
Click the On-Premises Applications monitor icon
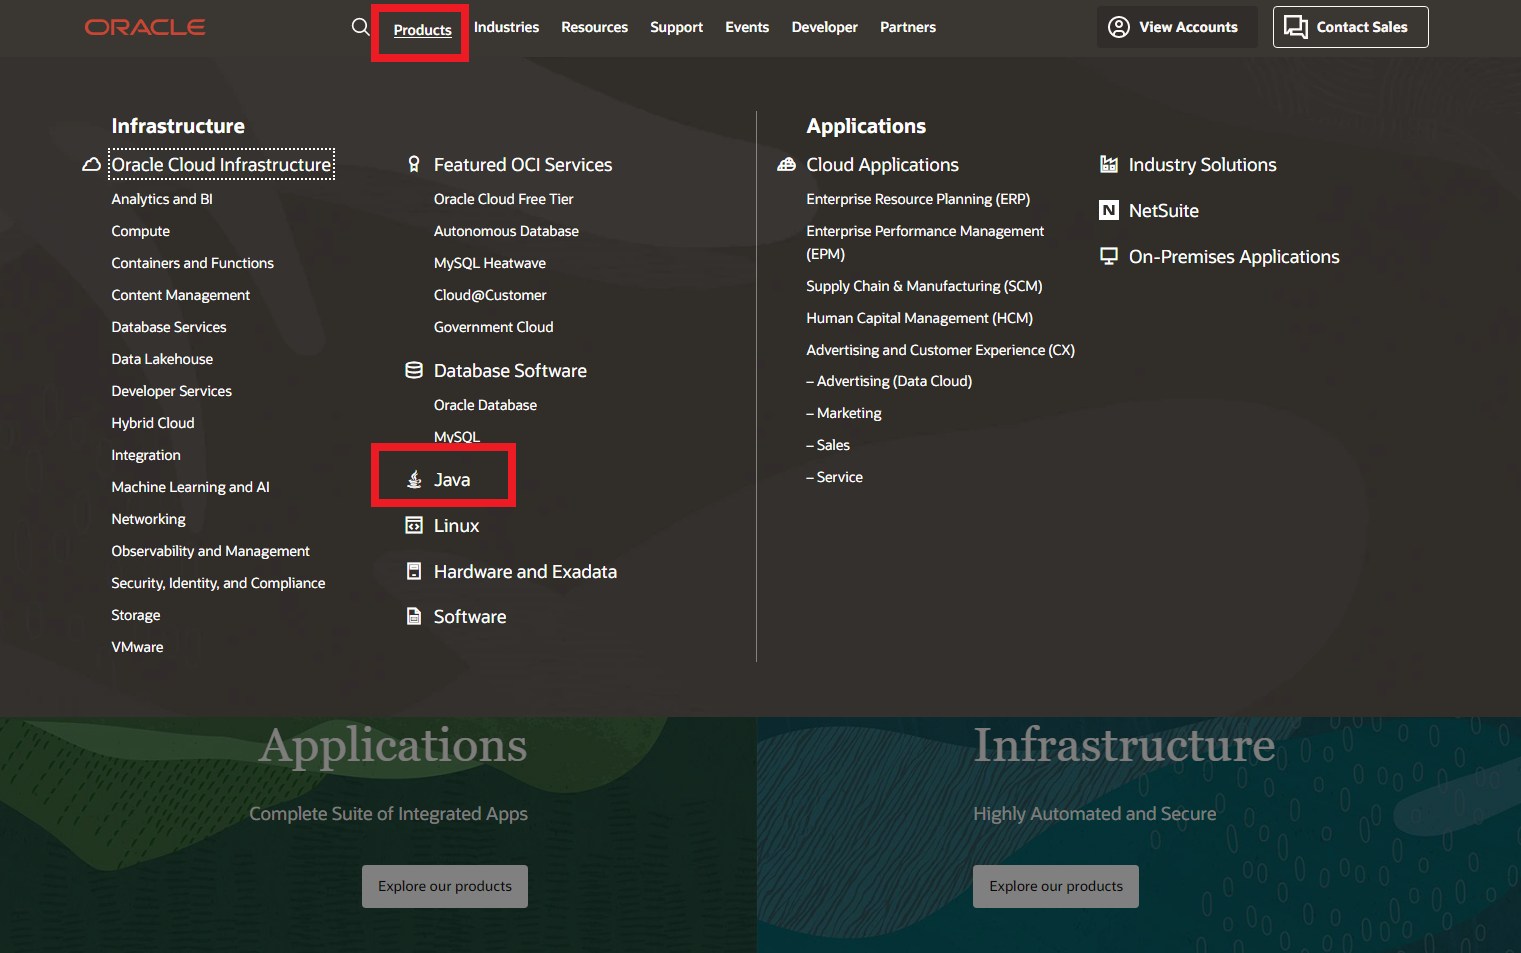coord(1109,256)
